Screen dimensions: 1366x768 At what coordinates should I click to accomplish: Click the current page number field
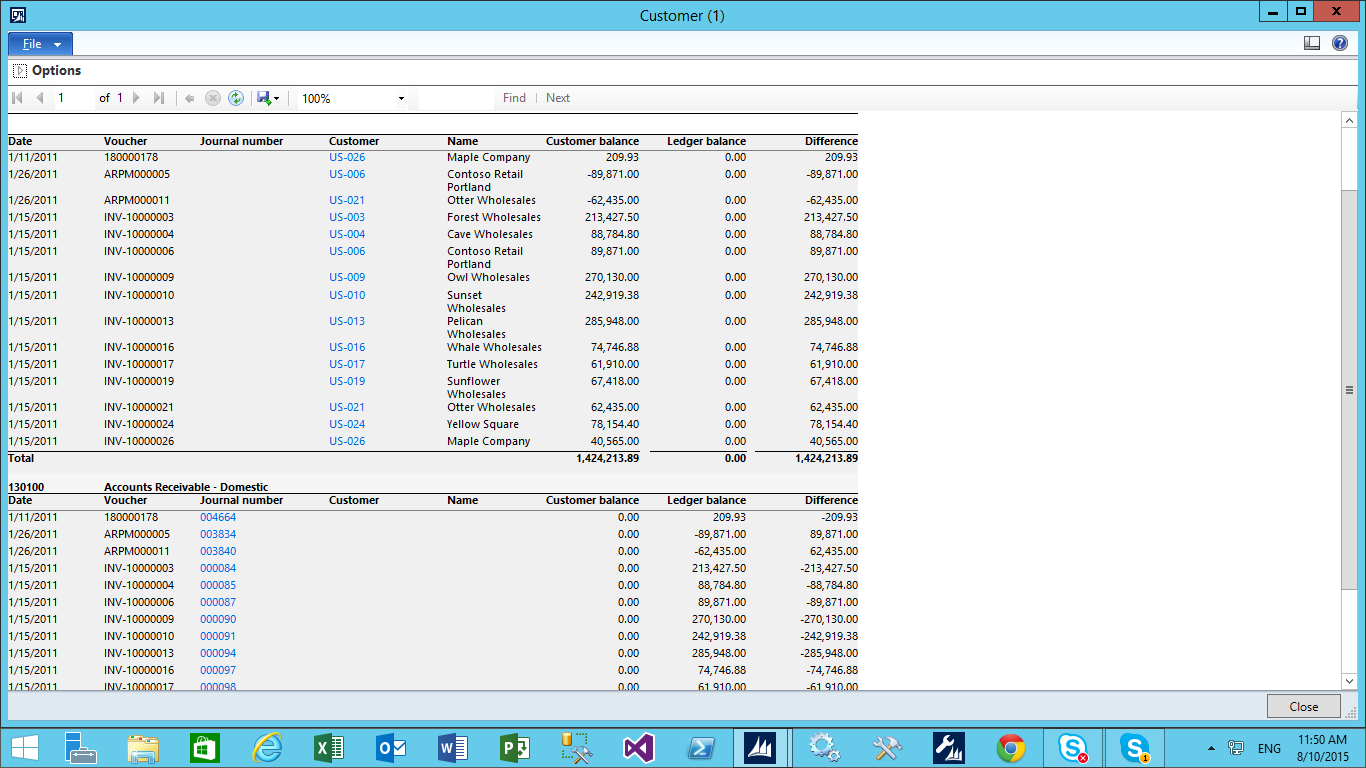point(74,98)
